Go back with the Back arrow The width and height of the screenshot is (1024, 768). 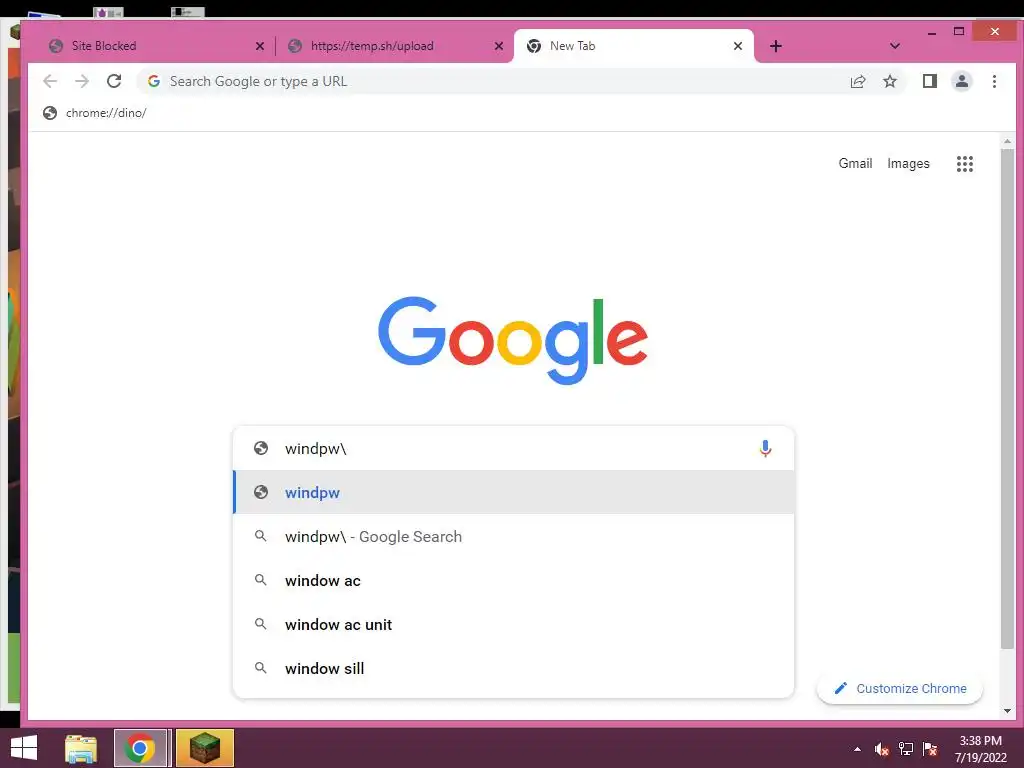[50, 81]
